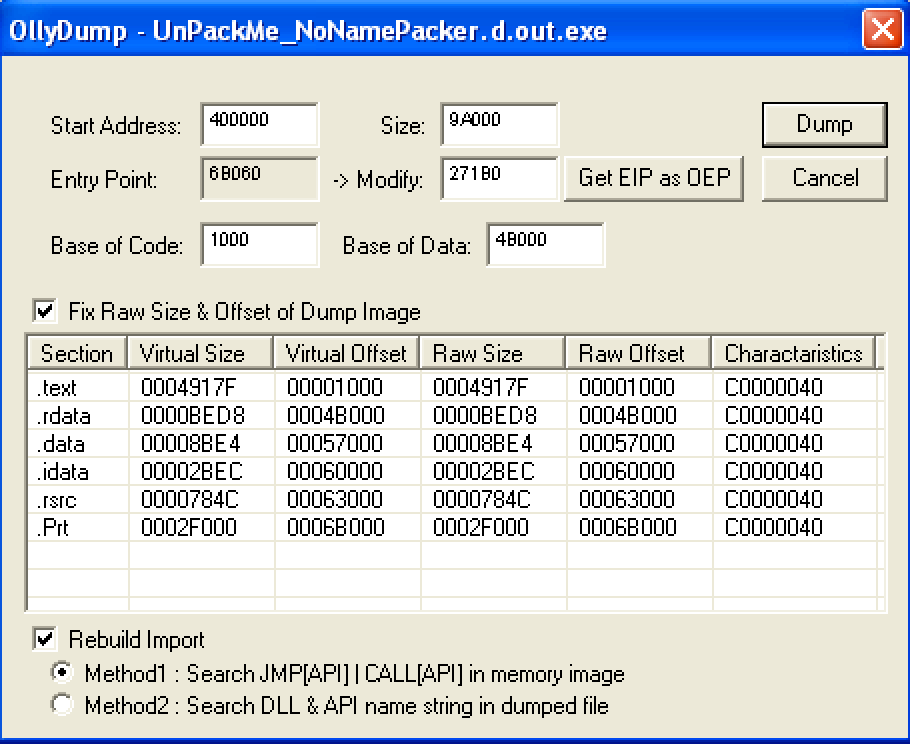Image resolution: width=910 pixels, height=744 pixels.
Task: Click .text Virtual Size 0004917F
Action: (x=189, y=387)
